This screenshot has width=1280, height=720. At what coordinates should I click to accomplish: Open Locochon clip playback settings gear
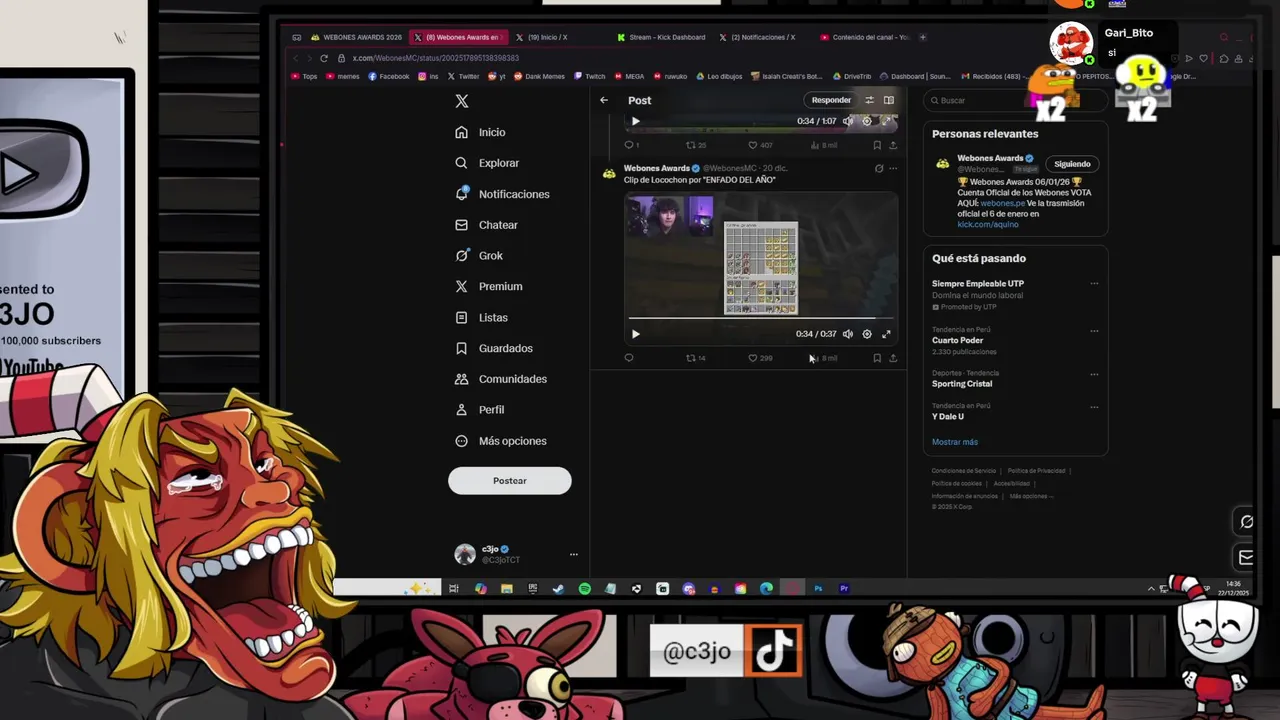tap(867, 334)
